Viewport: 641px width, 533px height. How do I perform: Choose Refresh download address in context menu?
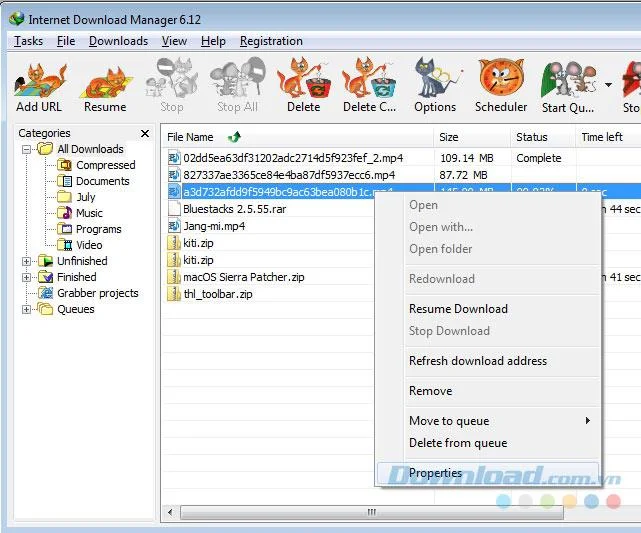(x=489, y=361)
